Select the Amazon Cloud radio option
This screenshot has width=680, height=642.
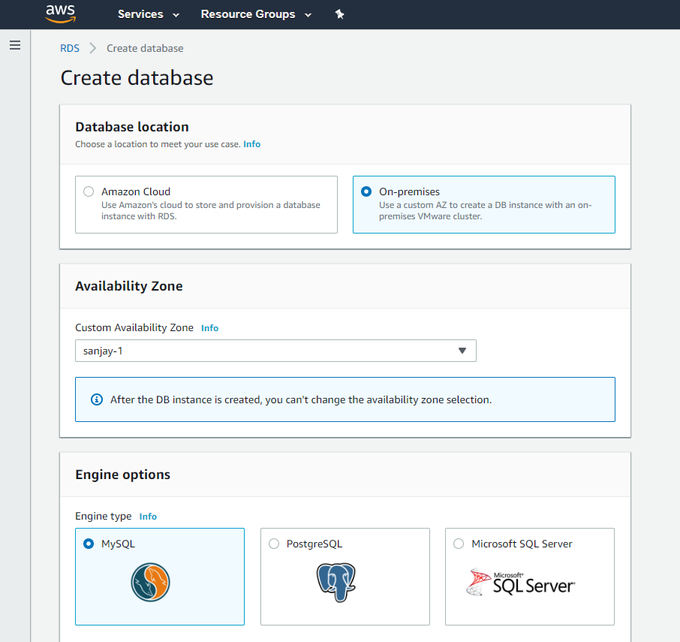click(88, 191)
